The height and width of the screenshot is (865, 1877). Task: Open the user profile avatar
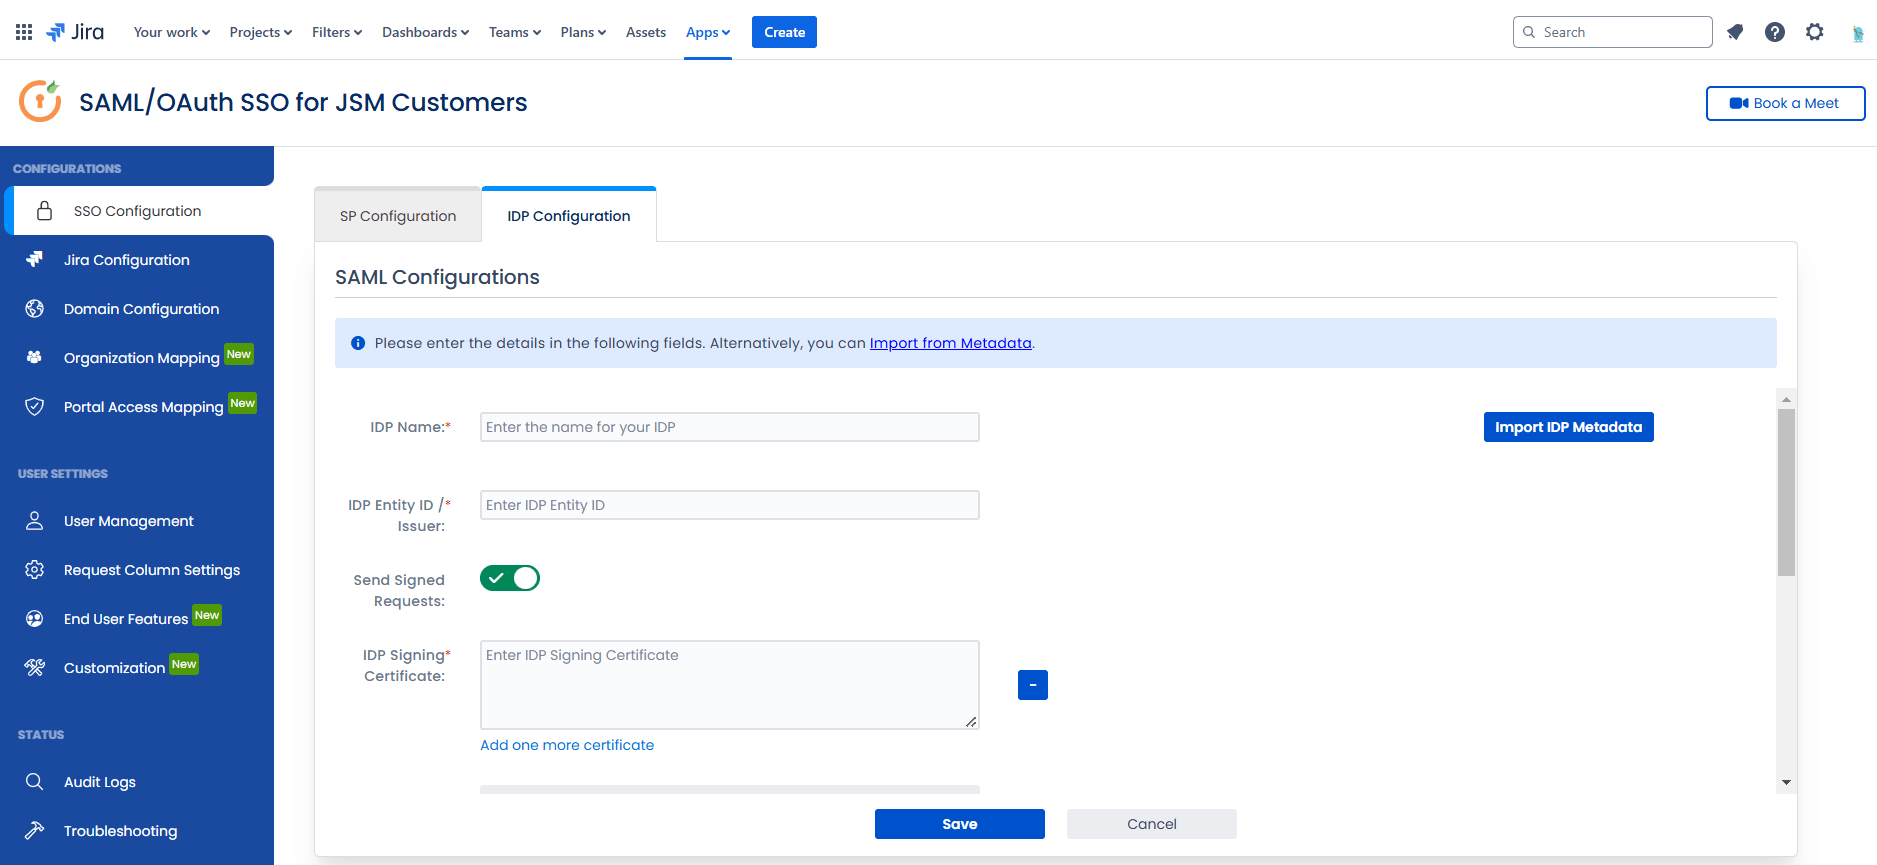(1857, 33)
